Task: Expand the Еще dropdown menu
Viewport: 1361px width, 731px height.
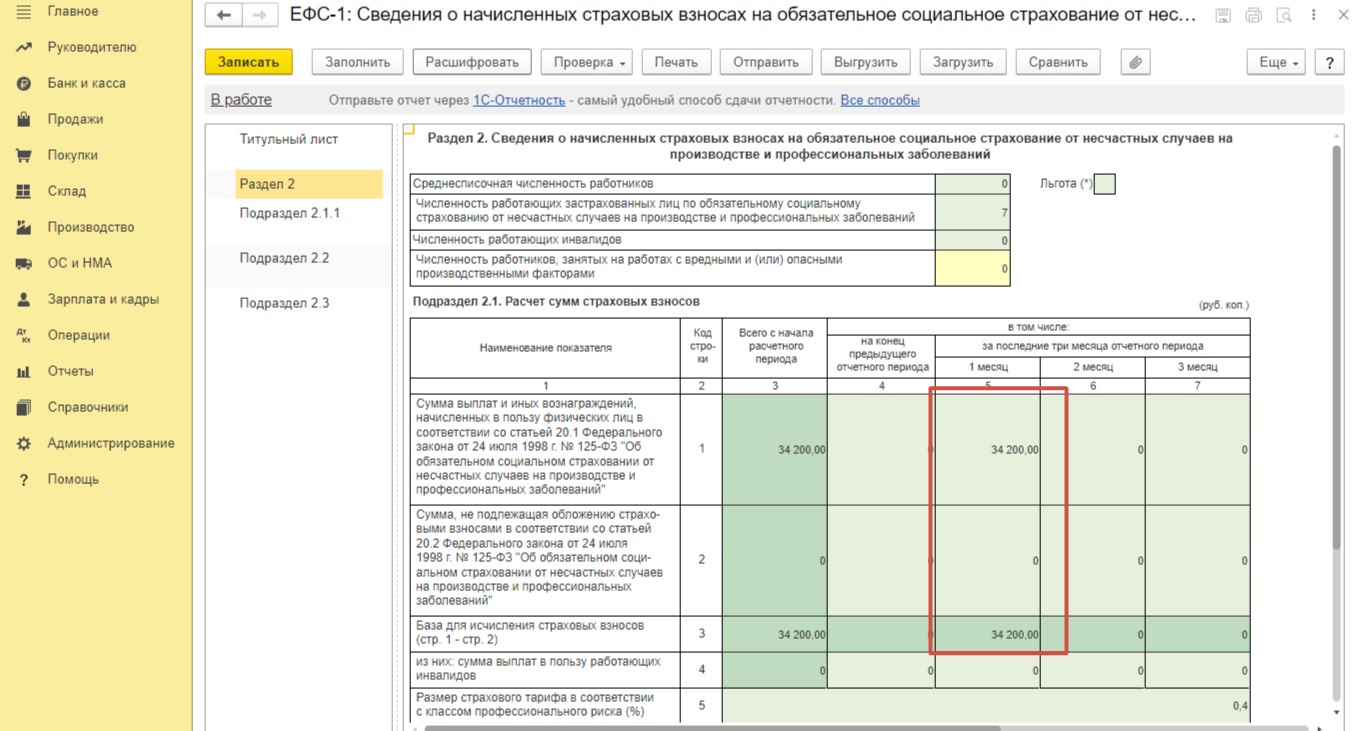Action: (1277, 62)
